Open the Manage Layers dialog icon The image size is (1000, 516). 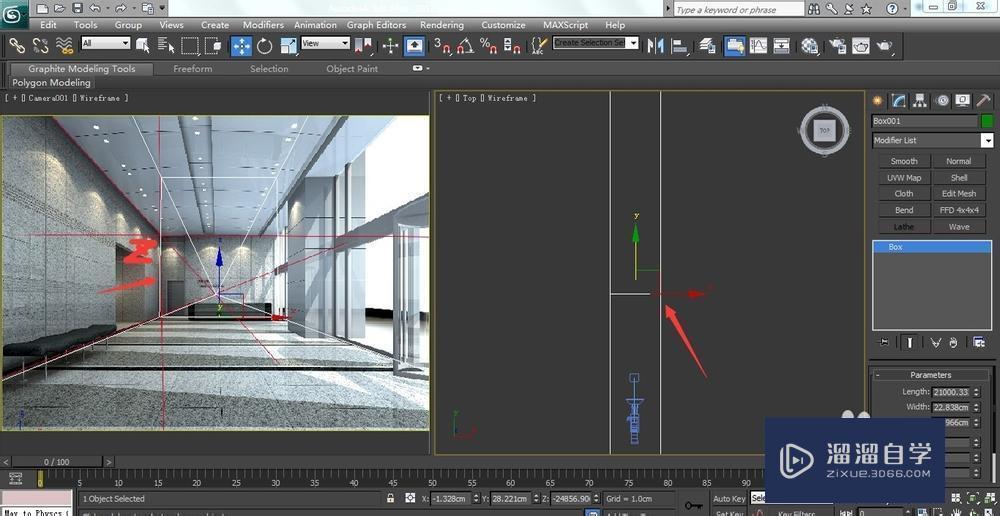click(x=707, y=45)
